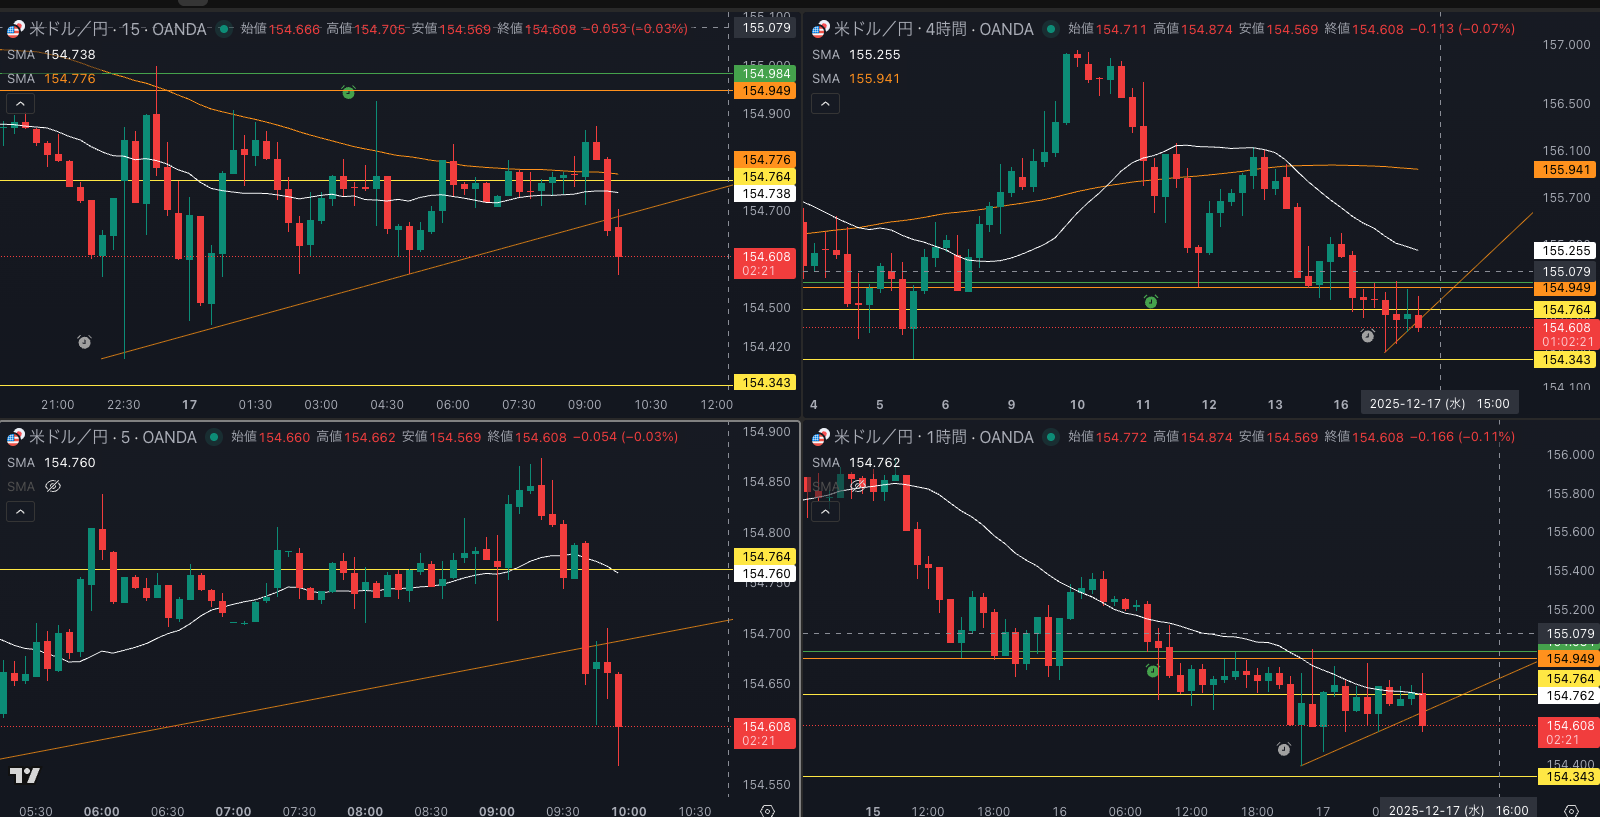Open chart settings gear on 5-minute chart

point(767,810)
